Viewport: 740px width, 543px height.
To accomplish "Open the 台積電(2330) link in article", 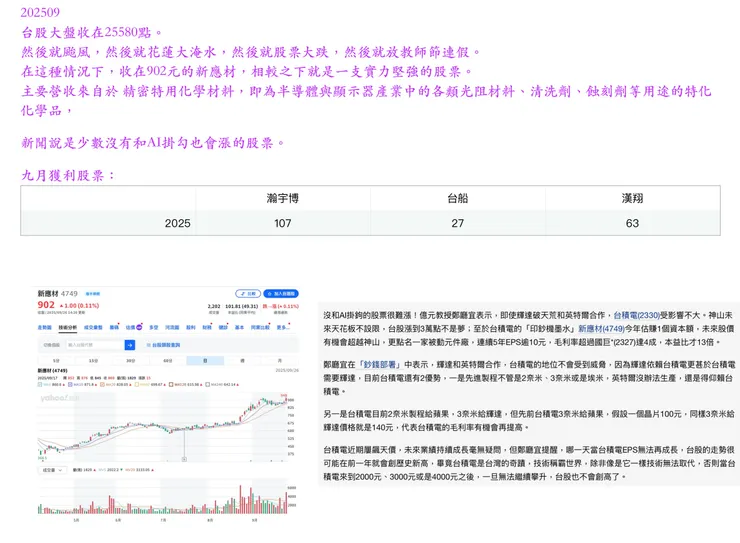I will [637, 315].
